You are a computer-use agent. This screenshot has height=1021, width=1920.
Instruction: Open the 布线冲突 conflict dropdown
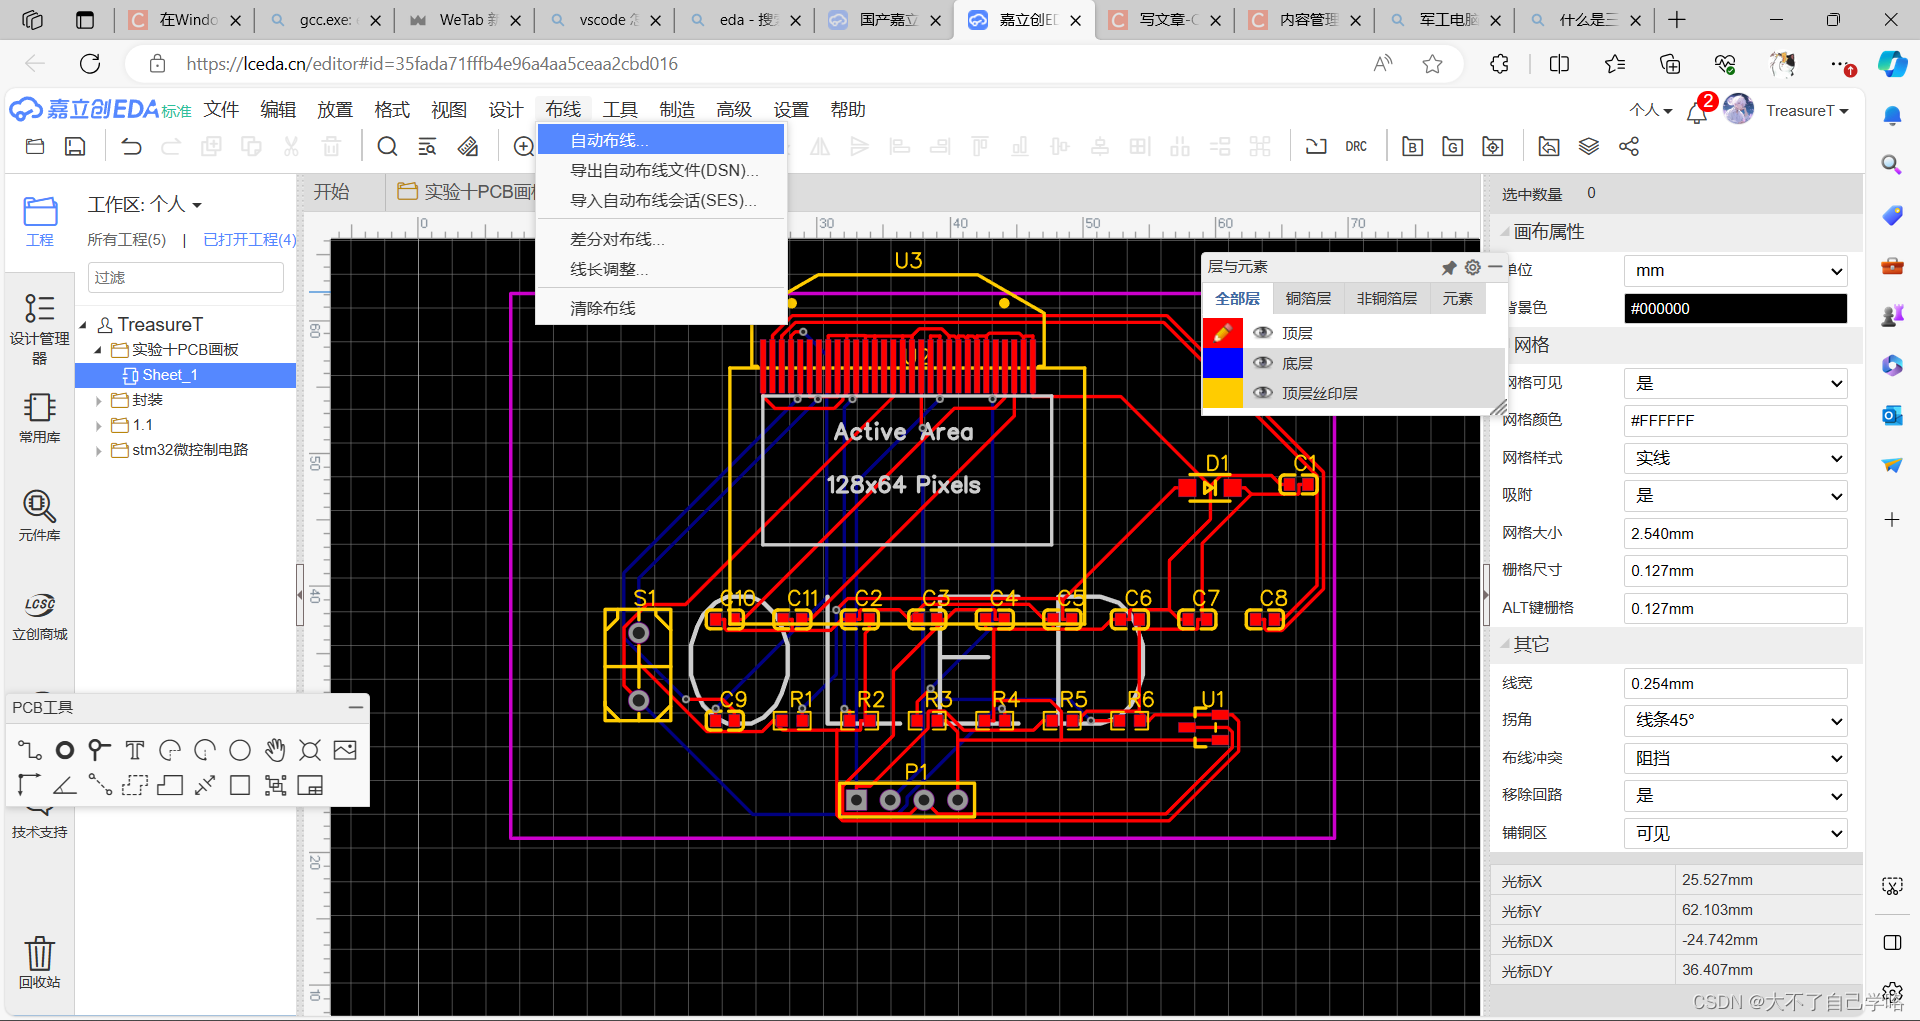[1735, 757]
